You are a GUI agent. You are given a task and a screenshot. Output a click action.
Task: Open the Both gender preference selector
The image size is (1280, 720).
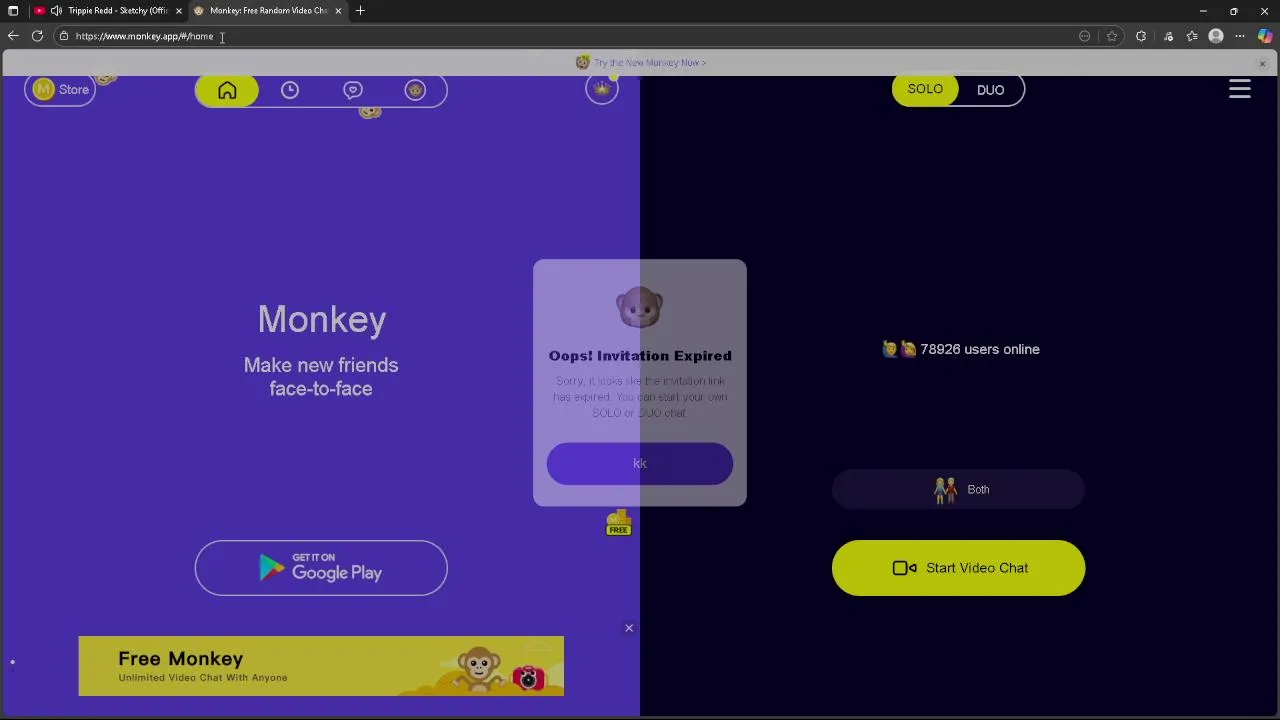pos(958,490)
